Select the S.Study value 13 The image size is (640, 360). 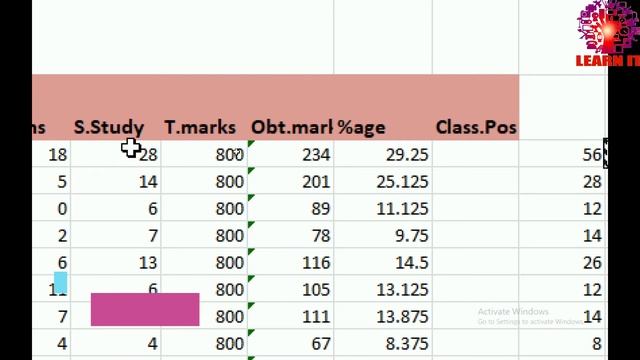coord(116,262)
